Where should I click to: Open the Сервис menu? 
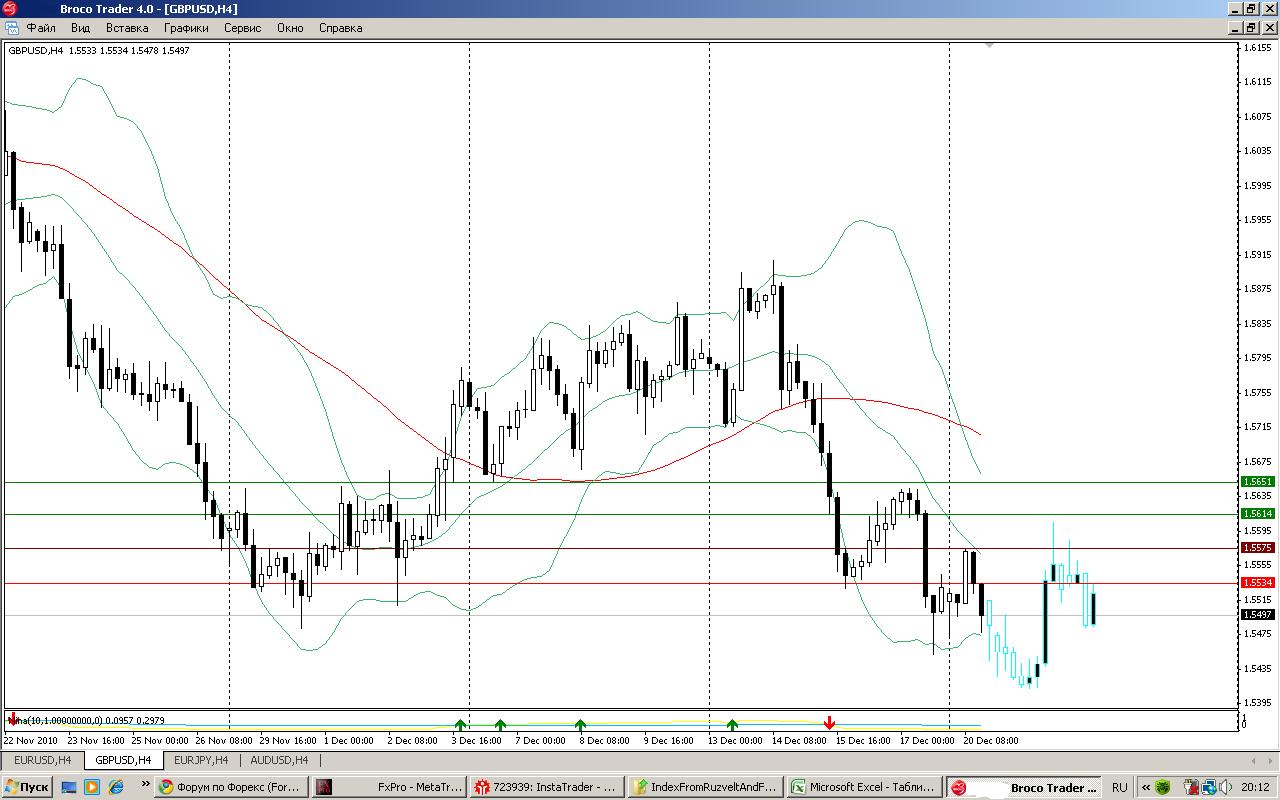pyautogui.click(x=242, y=28)
